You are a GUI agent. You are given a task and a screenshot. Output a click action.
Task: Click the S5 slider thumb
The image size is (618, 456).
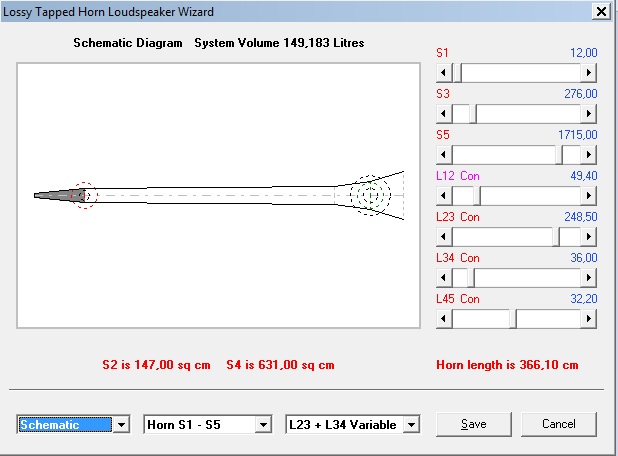pyautogui.click(x=559, y=154)
